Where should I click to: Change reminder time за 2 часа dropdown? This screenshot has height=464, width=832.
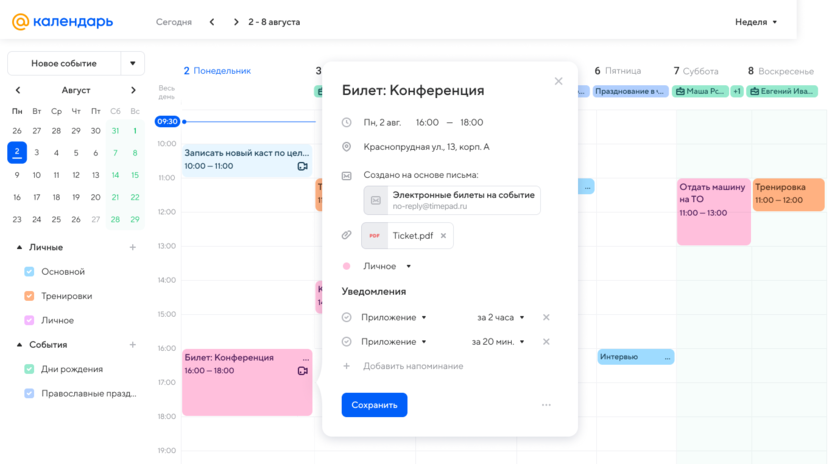499,317
